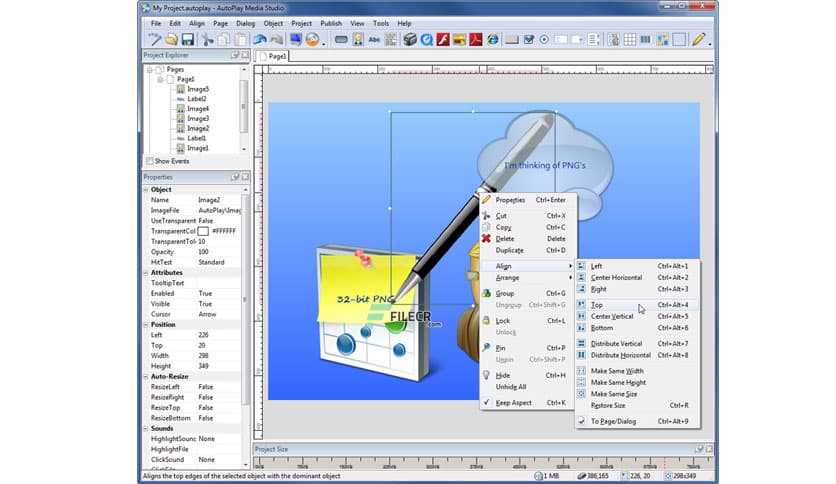Image resolution: width=836 pixels, height=484 pixels.
Task: Choose Make Same Size option
Action: (638, 394)
